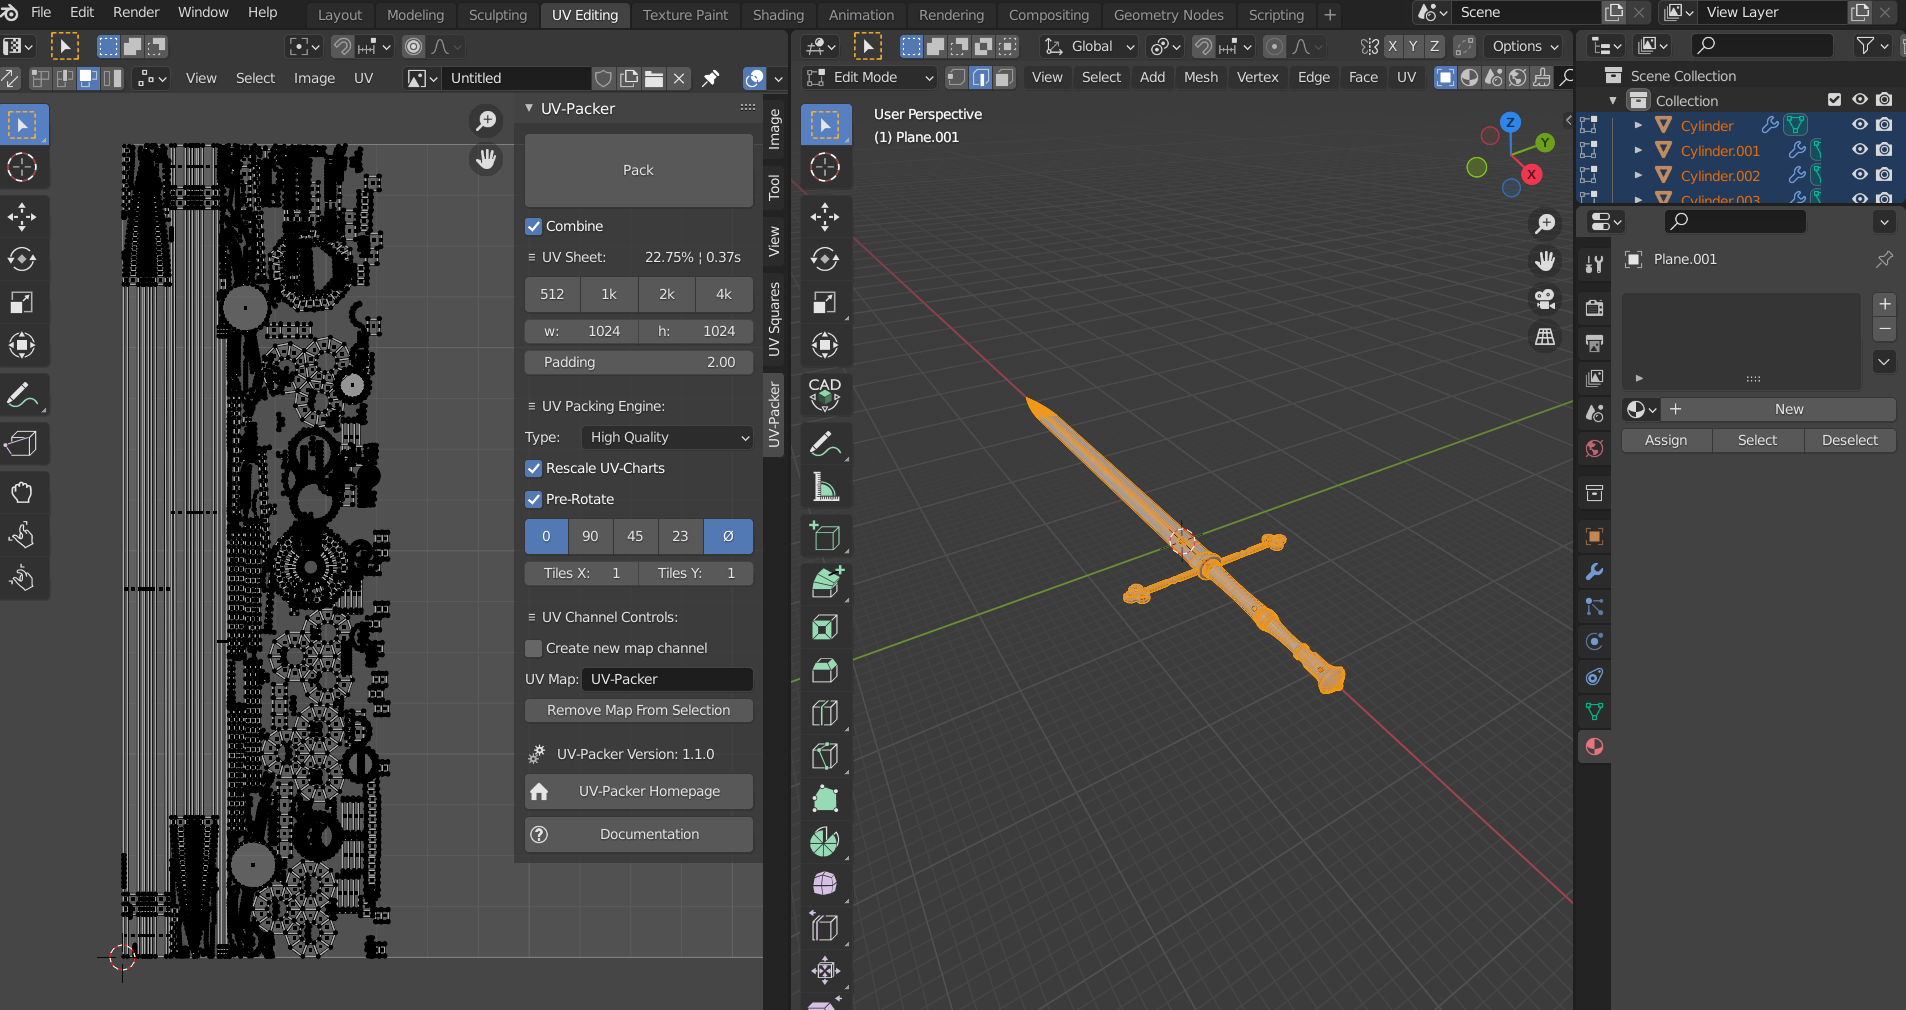The height and width of the screenshot is (1010, 1906).
Task: Open the Modifiers properties wrench tab
Action: point(1594,572)
